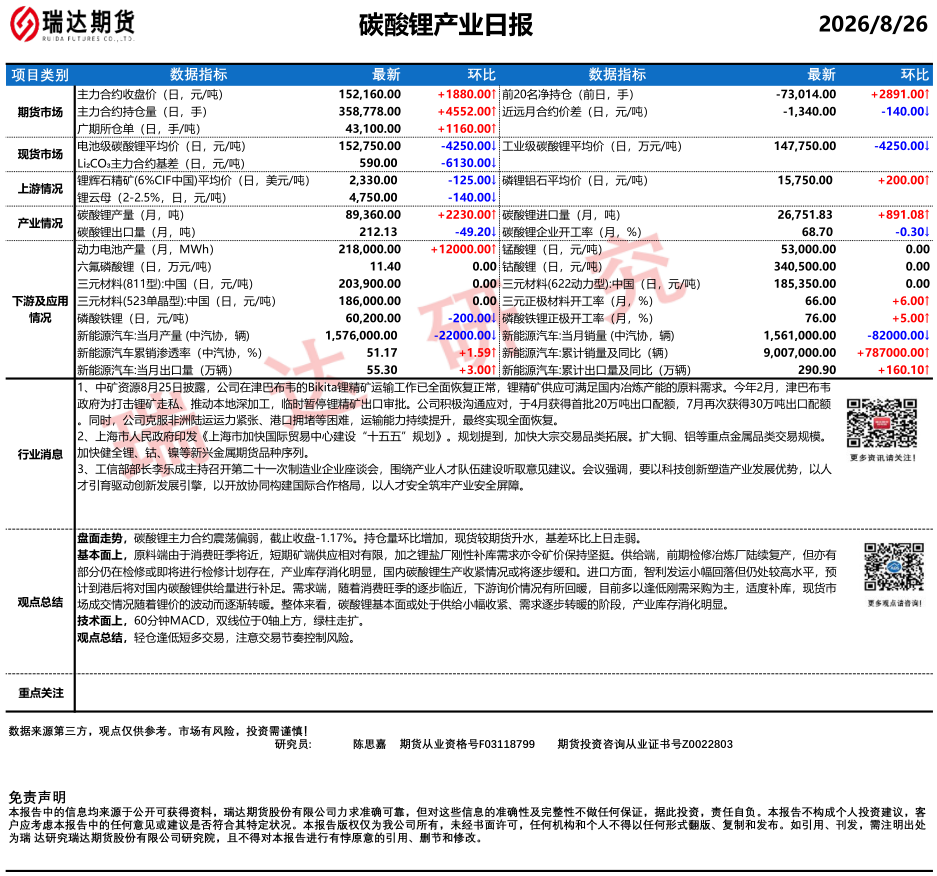Select the 动力电池产量 indicator label
The height and width of the screenshot is (876, 937).
point(145,250)
